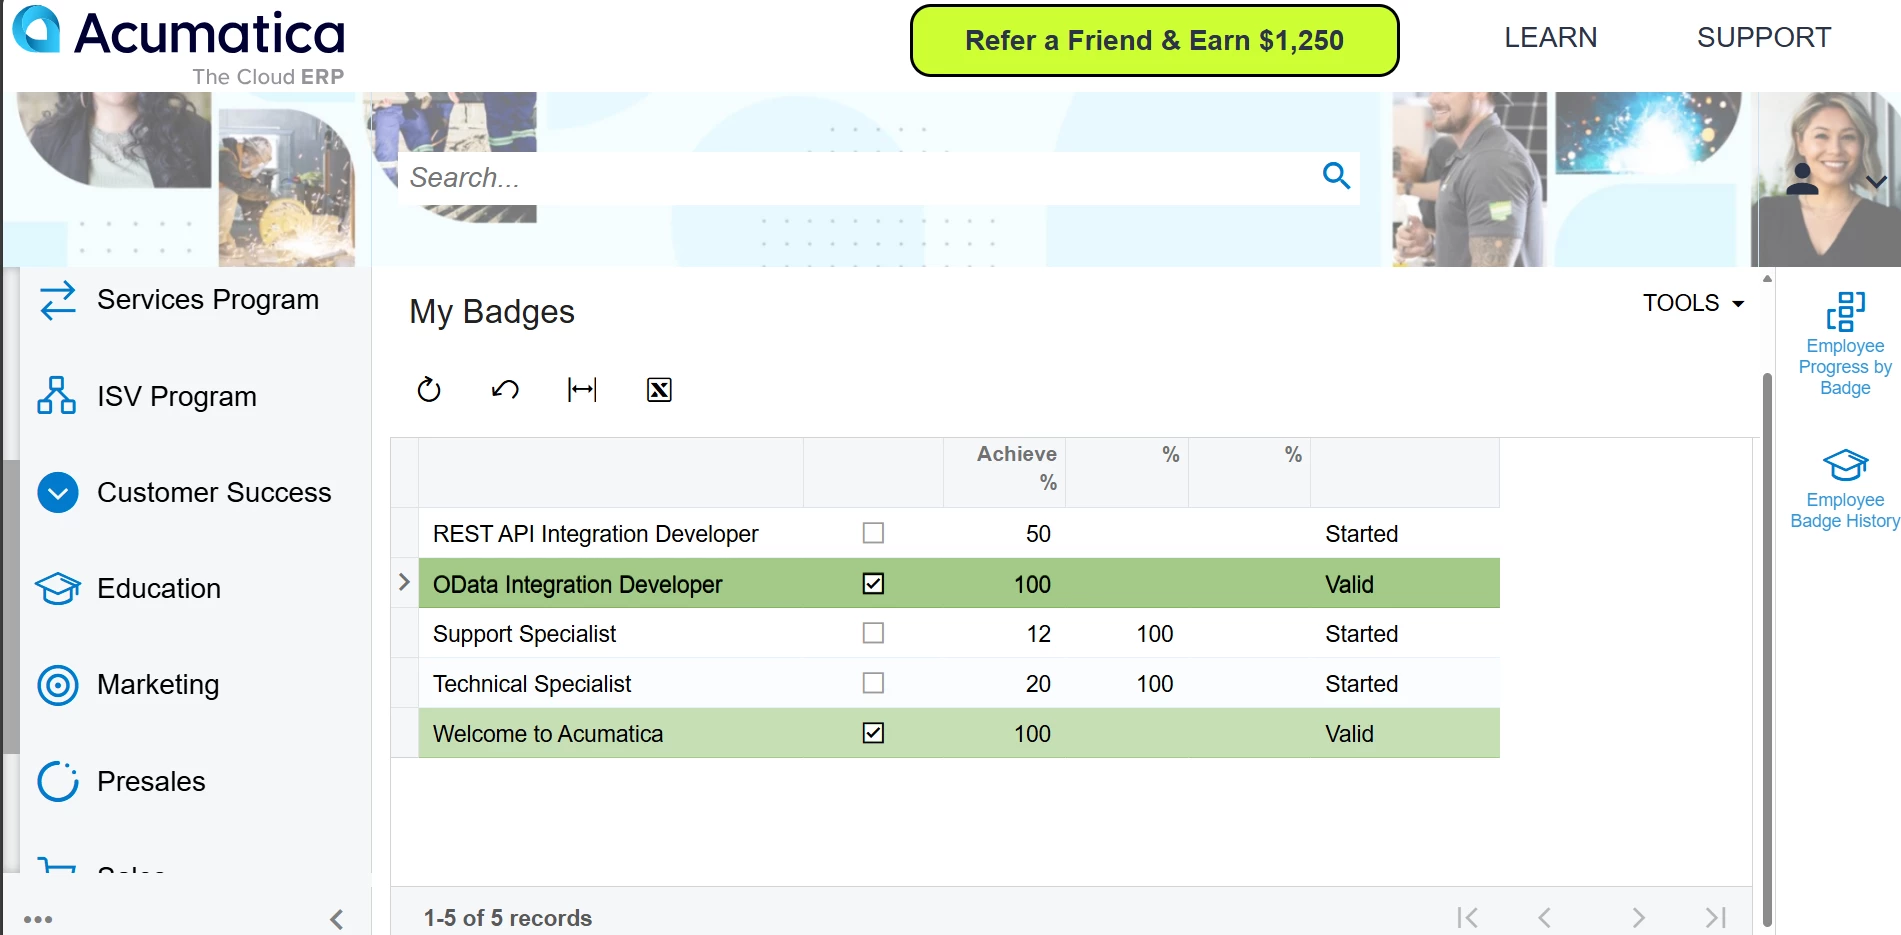Go to last page of records

[1716, 917]
